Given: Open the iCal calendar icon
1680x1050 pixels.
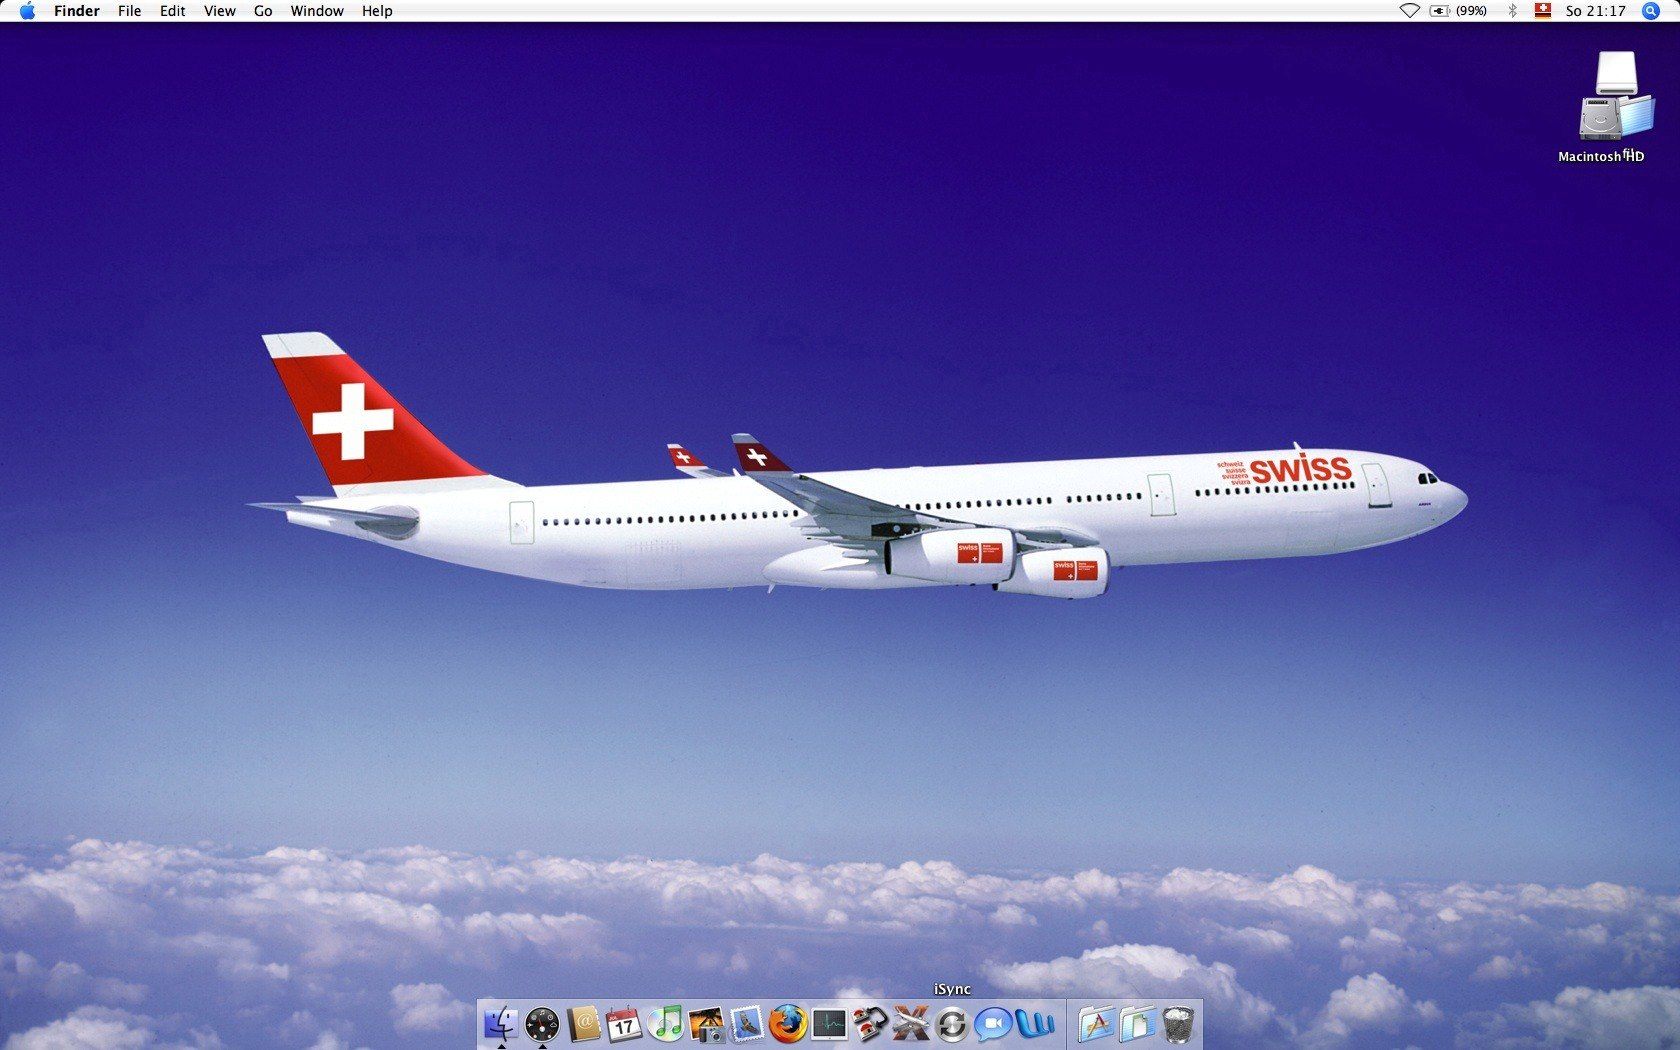Looking at the screenshot, I should pos(625,1024).
